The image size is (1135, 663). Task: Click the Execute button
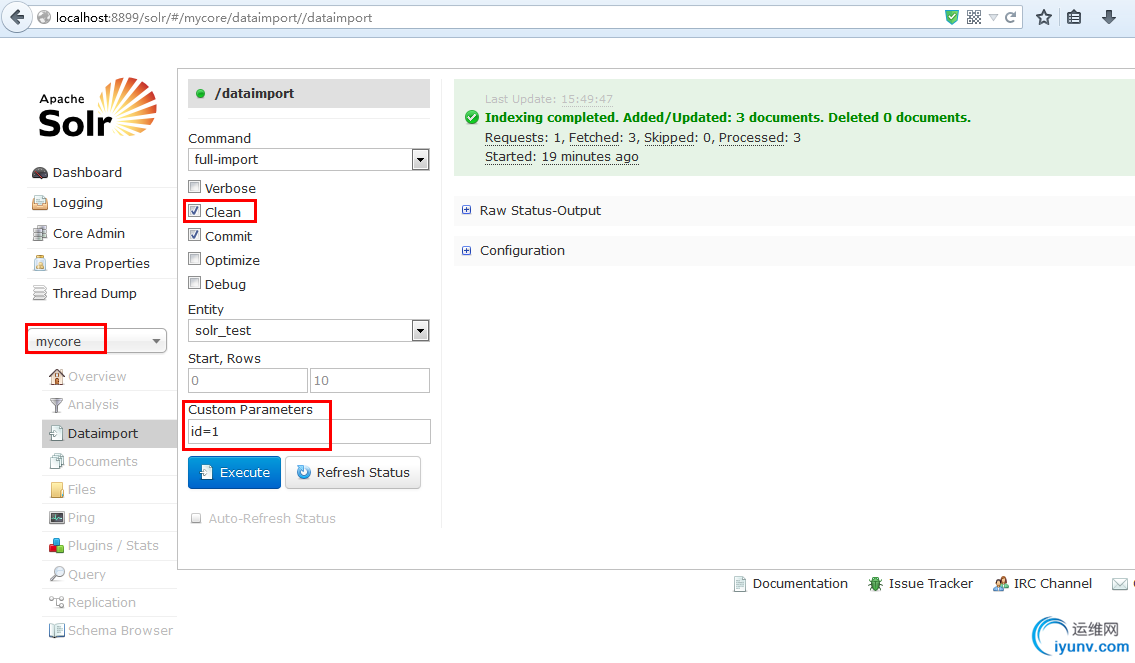235,472
